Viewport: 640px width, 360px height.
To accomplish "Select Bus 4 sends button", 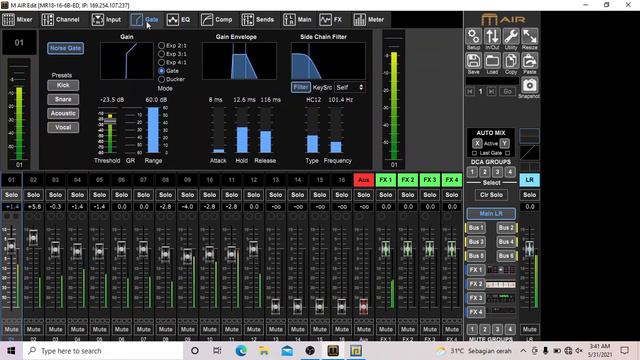I will [x=506, y=242].
